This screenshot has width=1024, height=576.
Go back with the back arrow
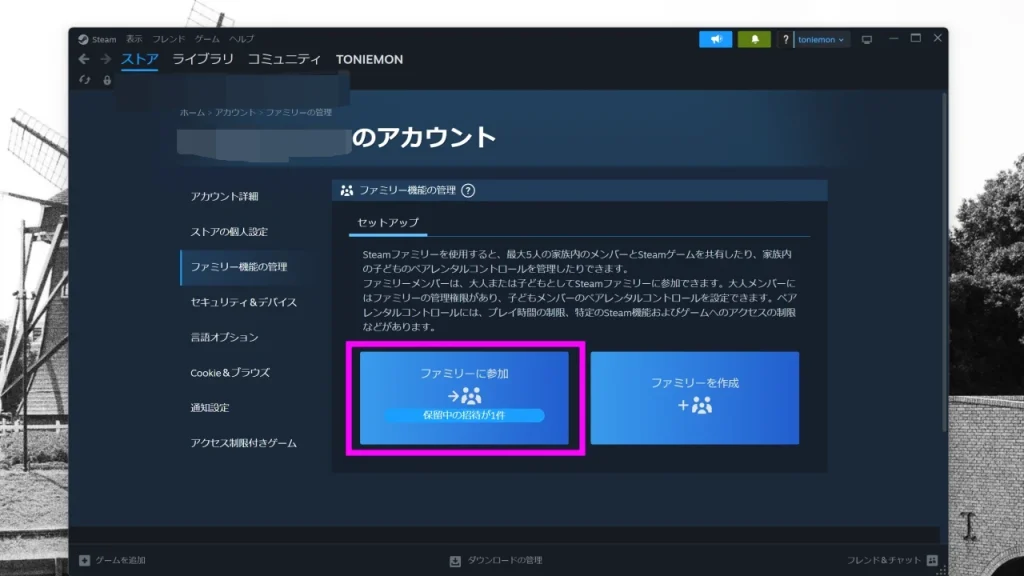(84, 59)
